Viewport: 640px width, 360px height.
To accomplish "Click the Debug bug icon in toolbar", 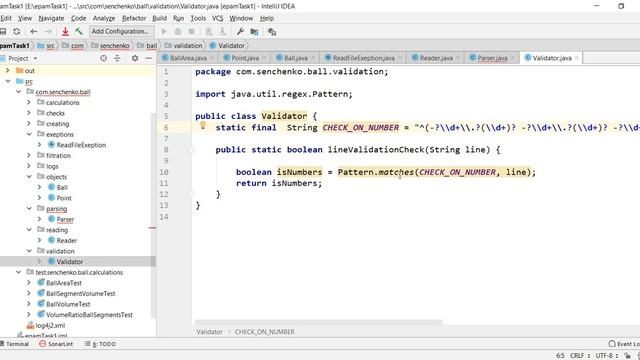I will [x=178, y=31].
